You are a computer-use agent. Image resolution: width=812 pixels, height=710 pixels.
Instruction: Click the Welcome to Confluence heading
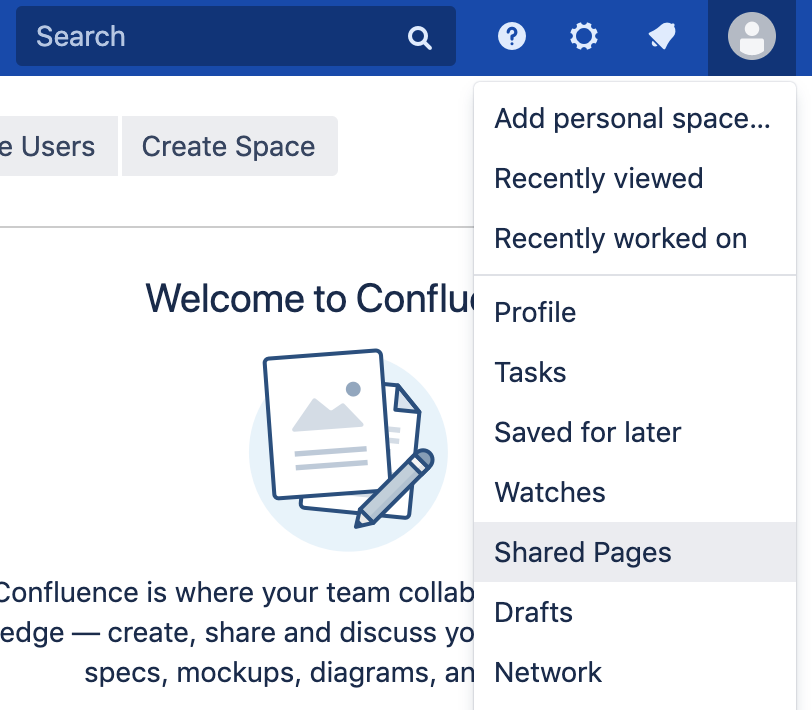click(x=310, y=299)
